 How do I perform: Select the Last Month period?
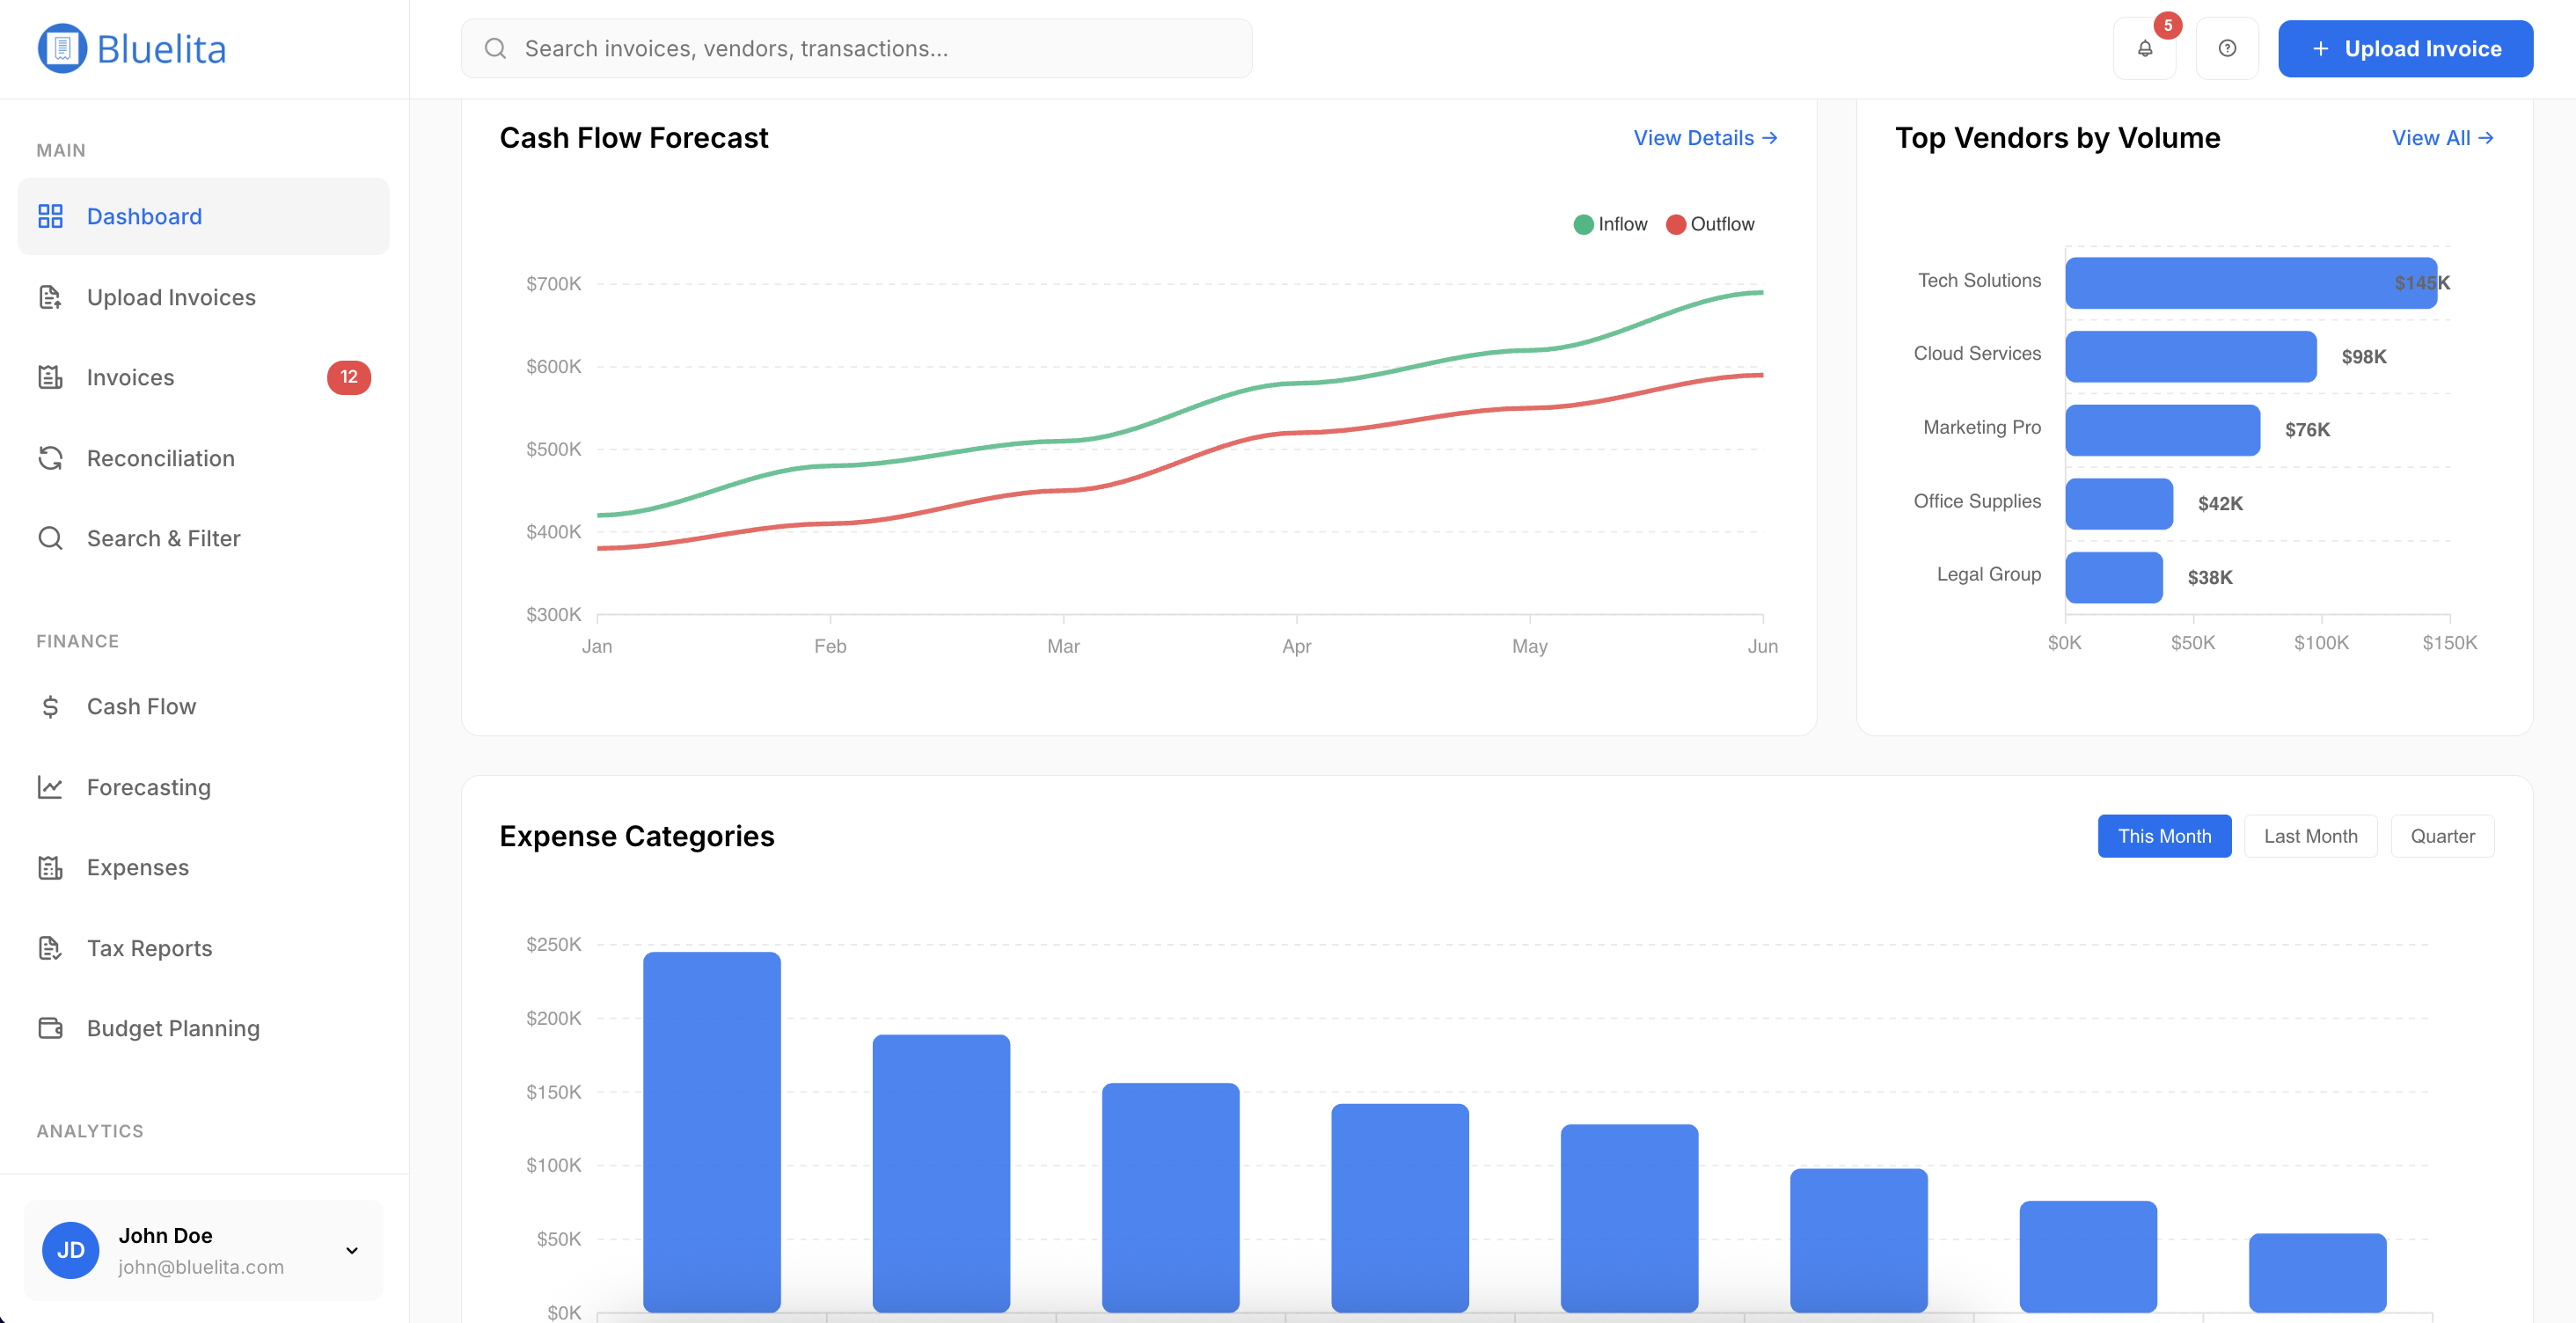(x=2309, y=836)
